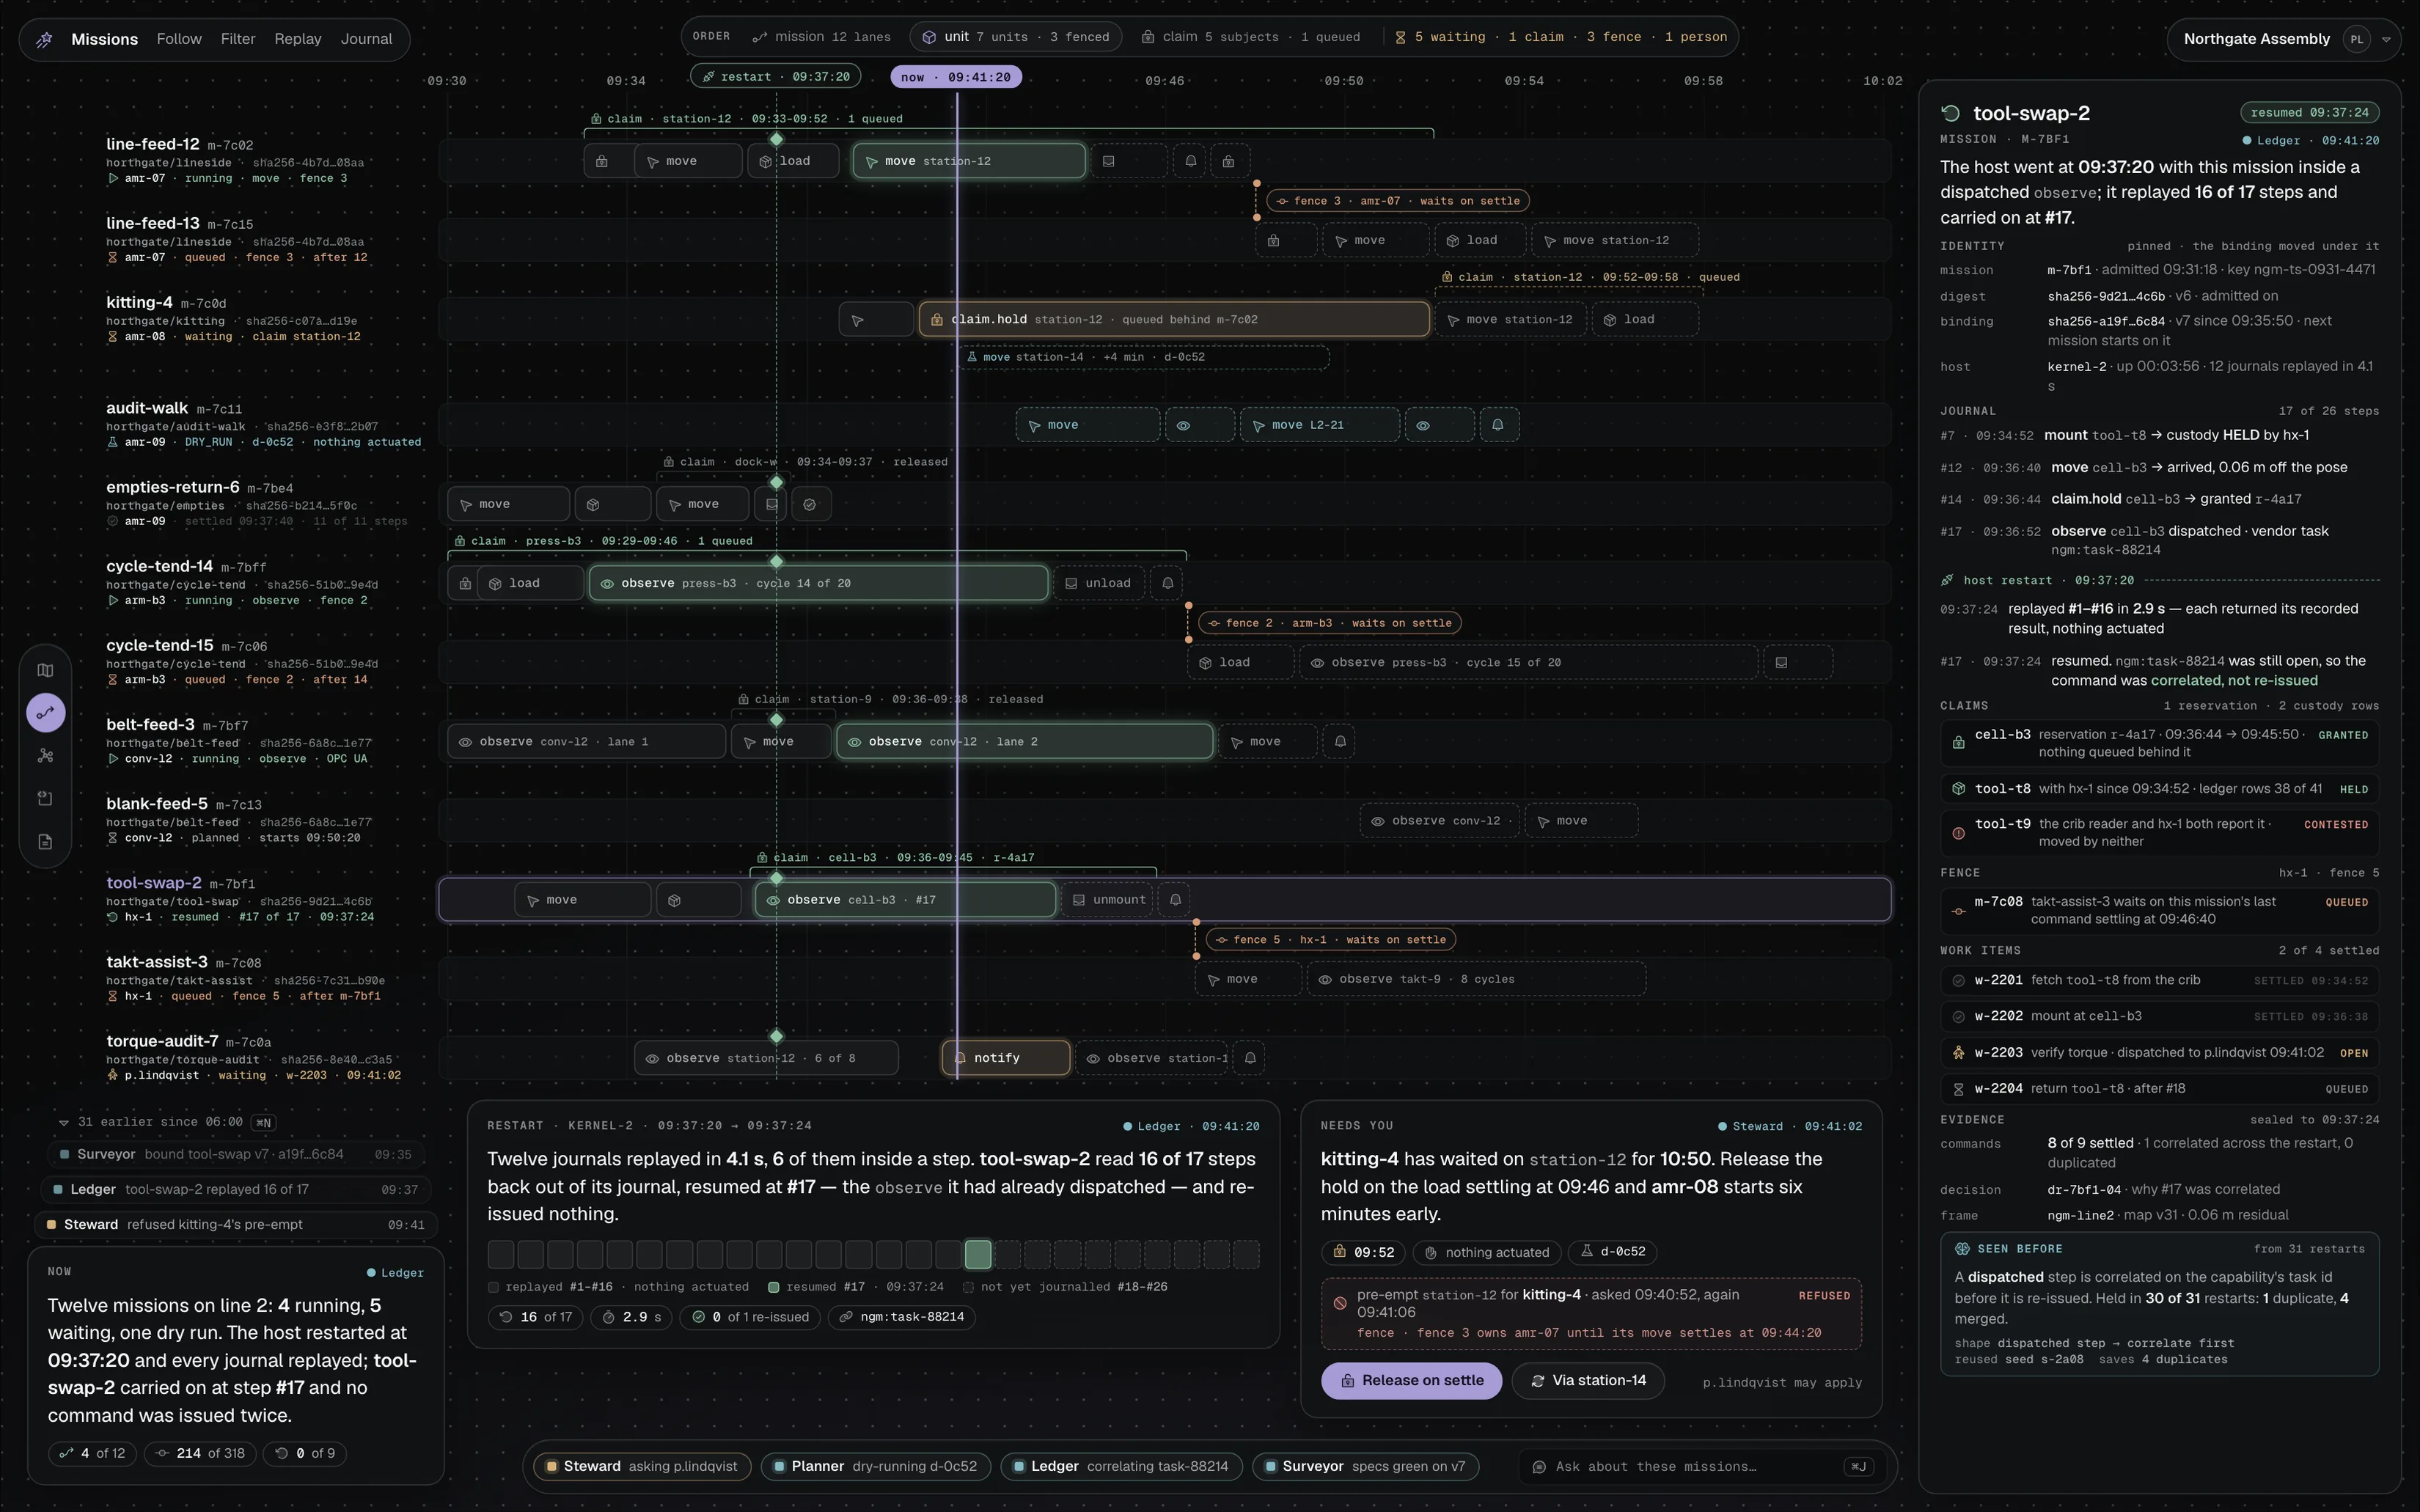This screenshot has width=2420, height=1512.
Task: Click the restart 09:37:20 timeline marker
Action: (x=775, y=77)
